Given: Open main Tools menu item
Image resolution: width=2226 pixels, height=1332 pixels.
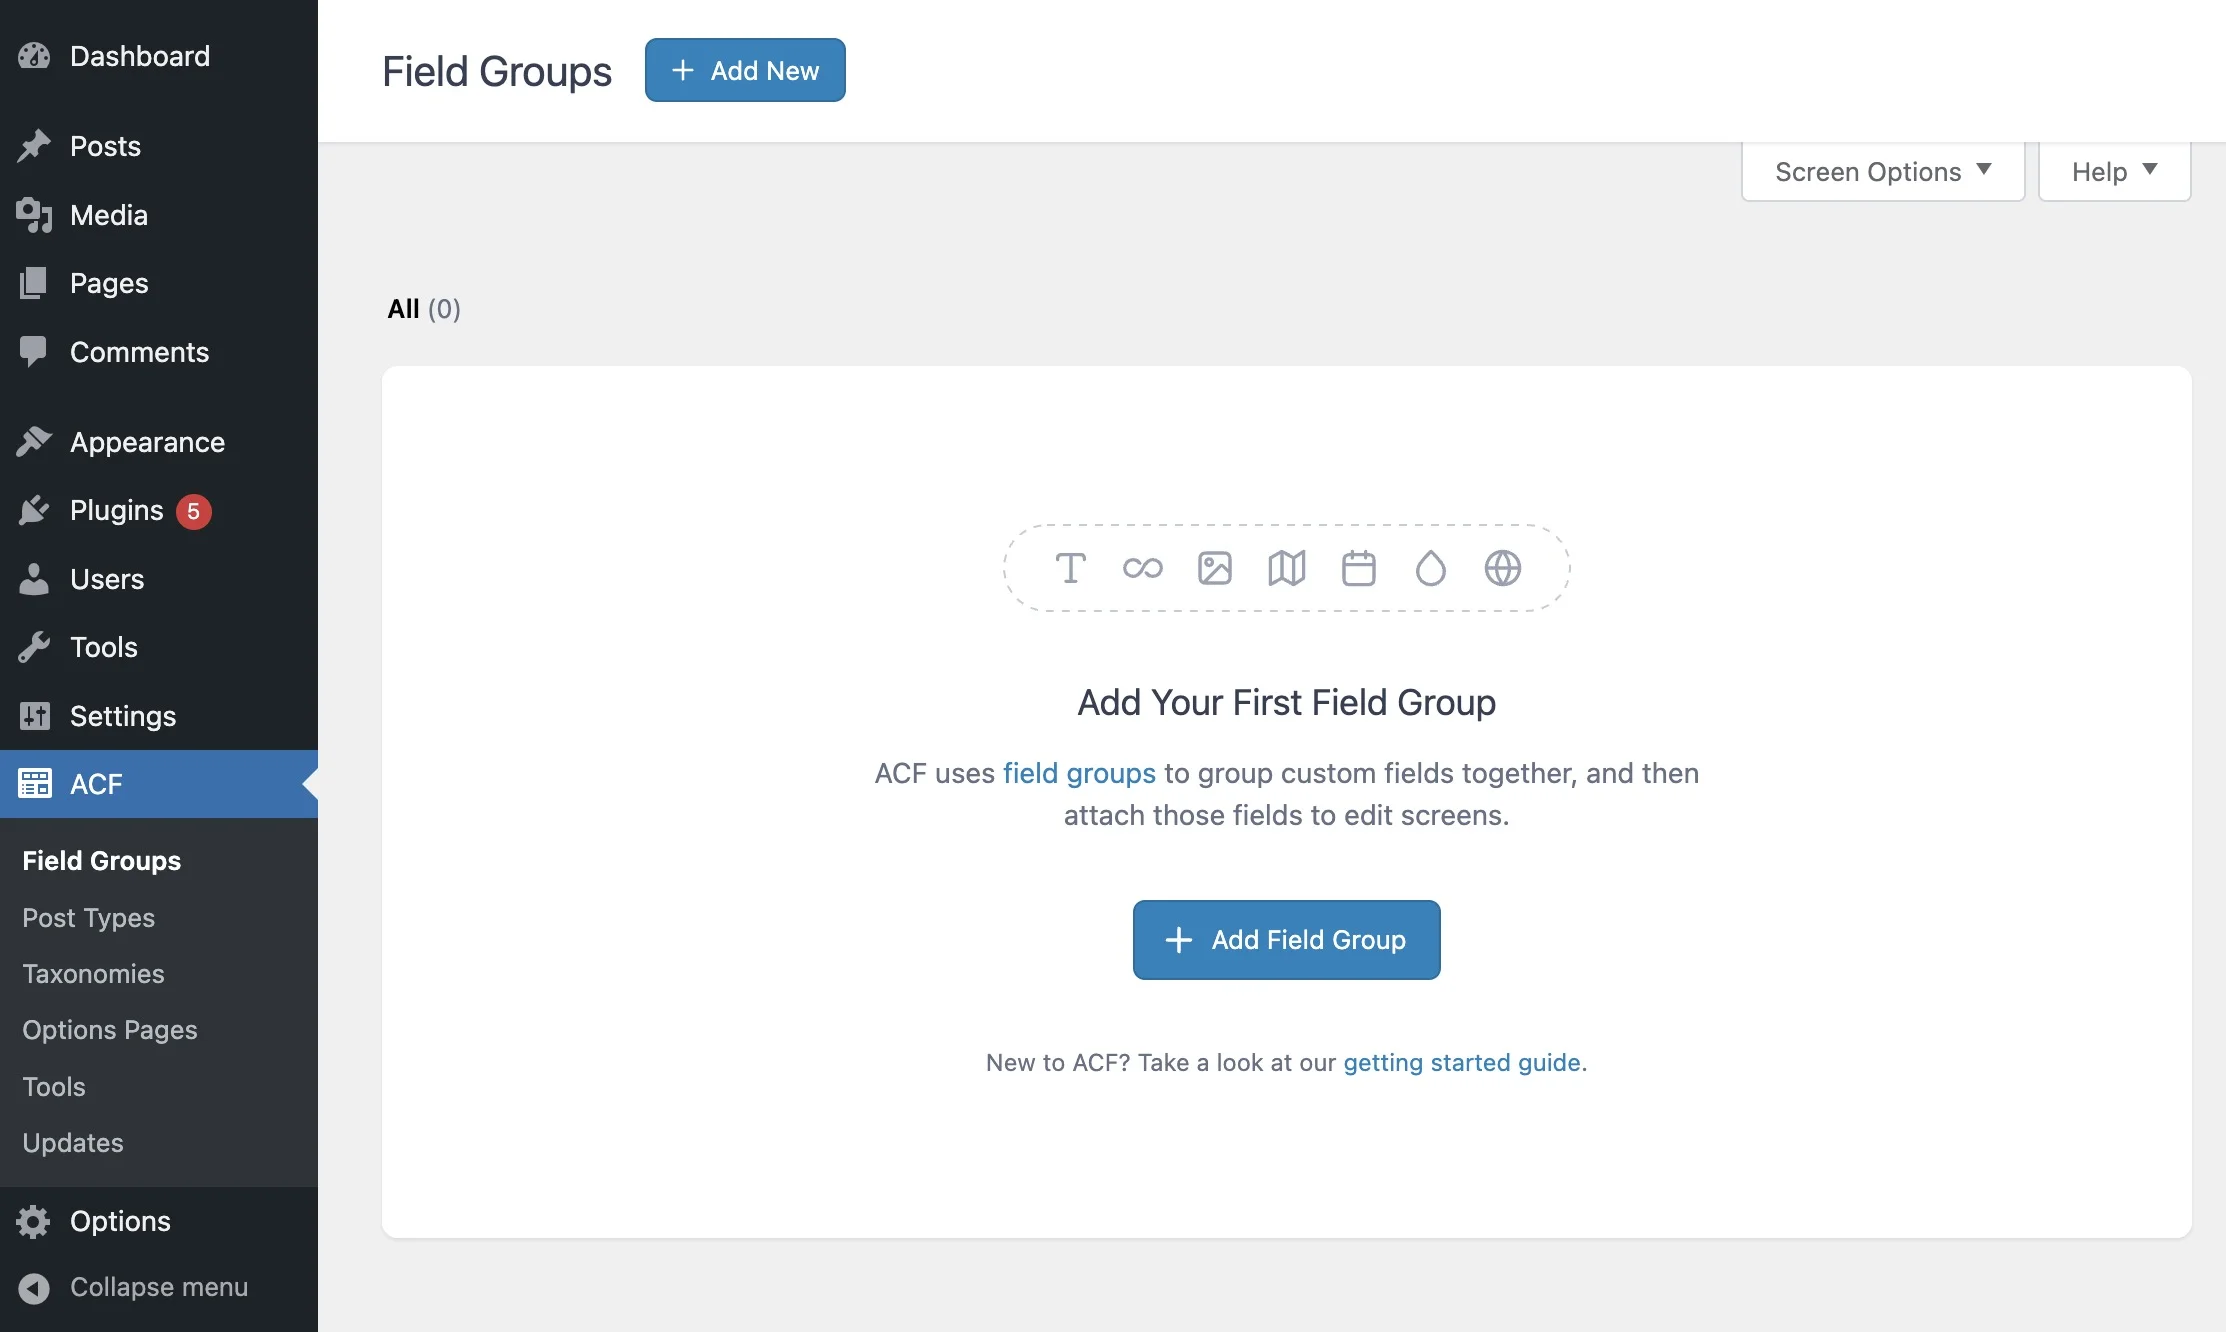Looking at the screenshot, I should point(159,647).
